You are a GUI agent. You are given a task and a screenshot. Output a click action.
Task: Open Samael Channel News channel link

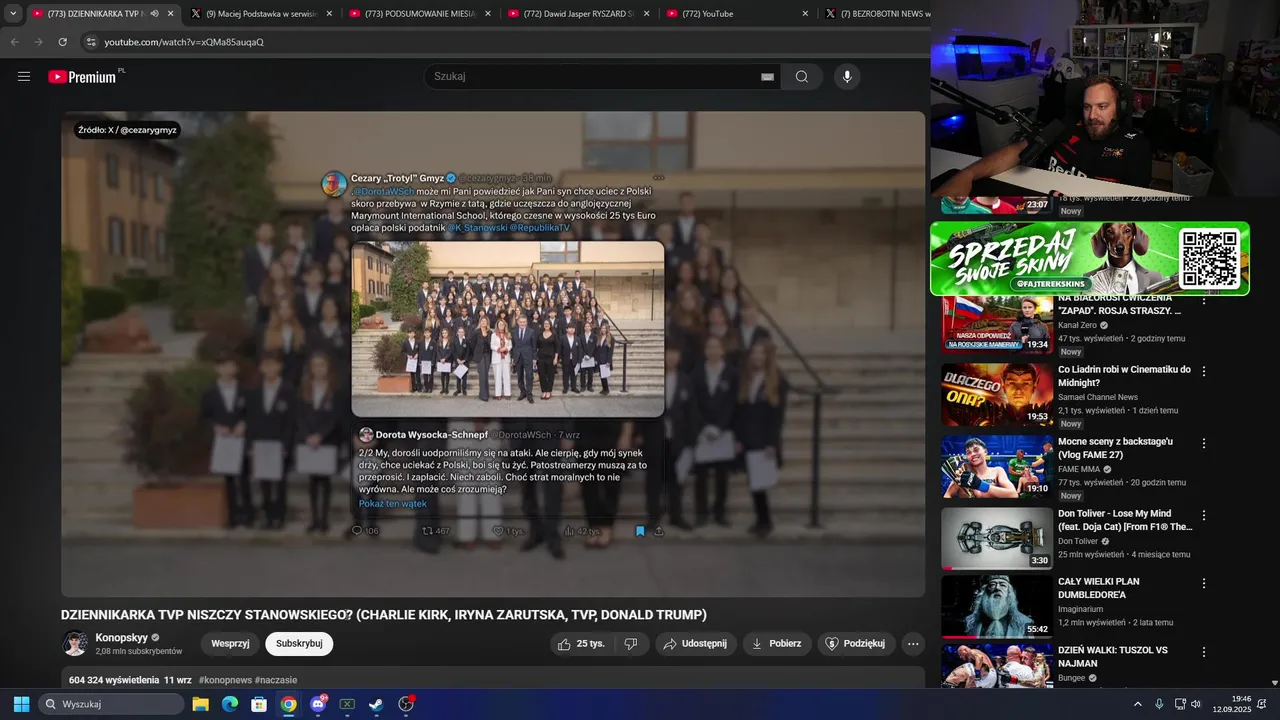click(x=1098, y=397)
